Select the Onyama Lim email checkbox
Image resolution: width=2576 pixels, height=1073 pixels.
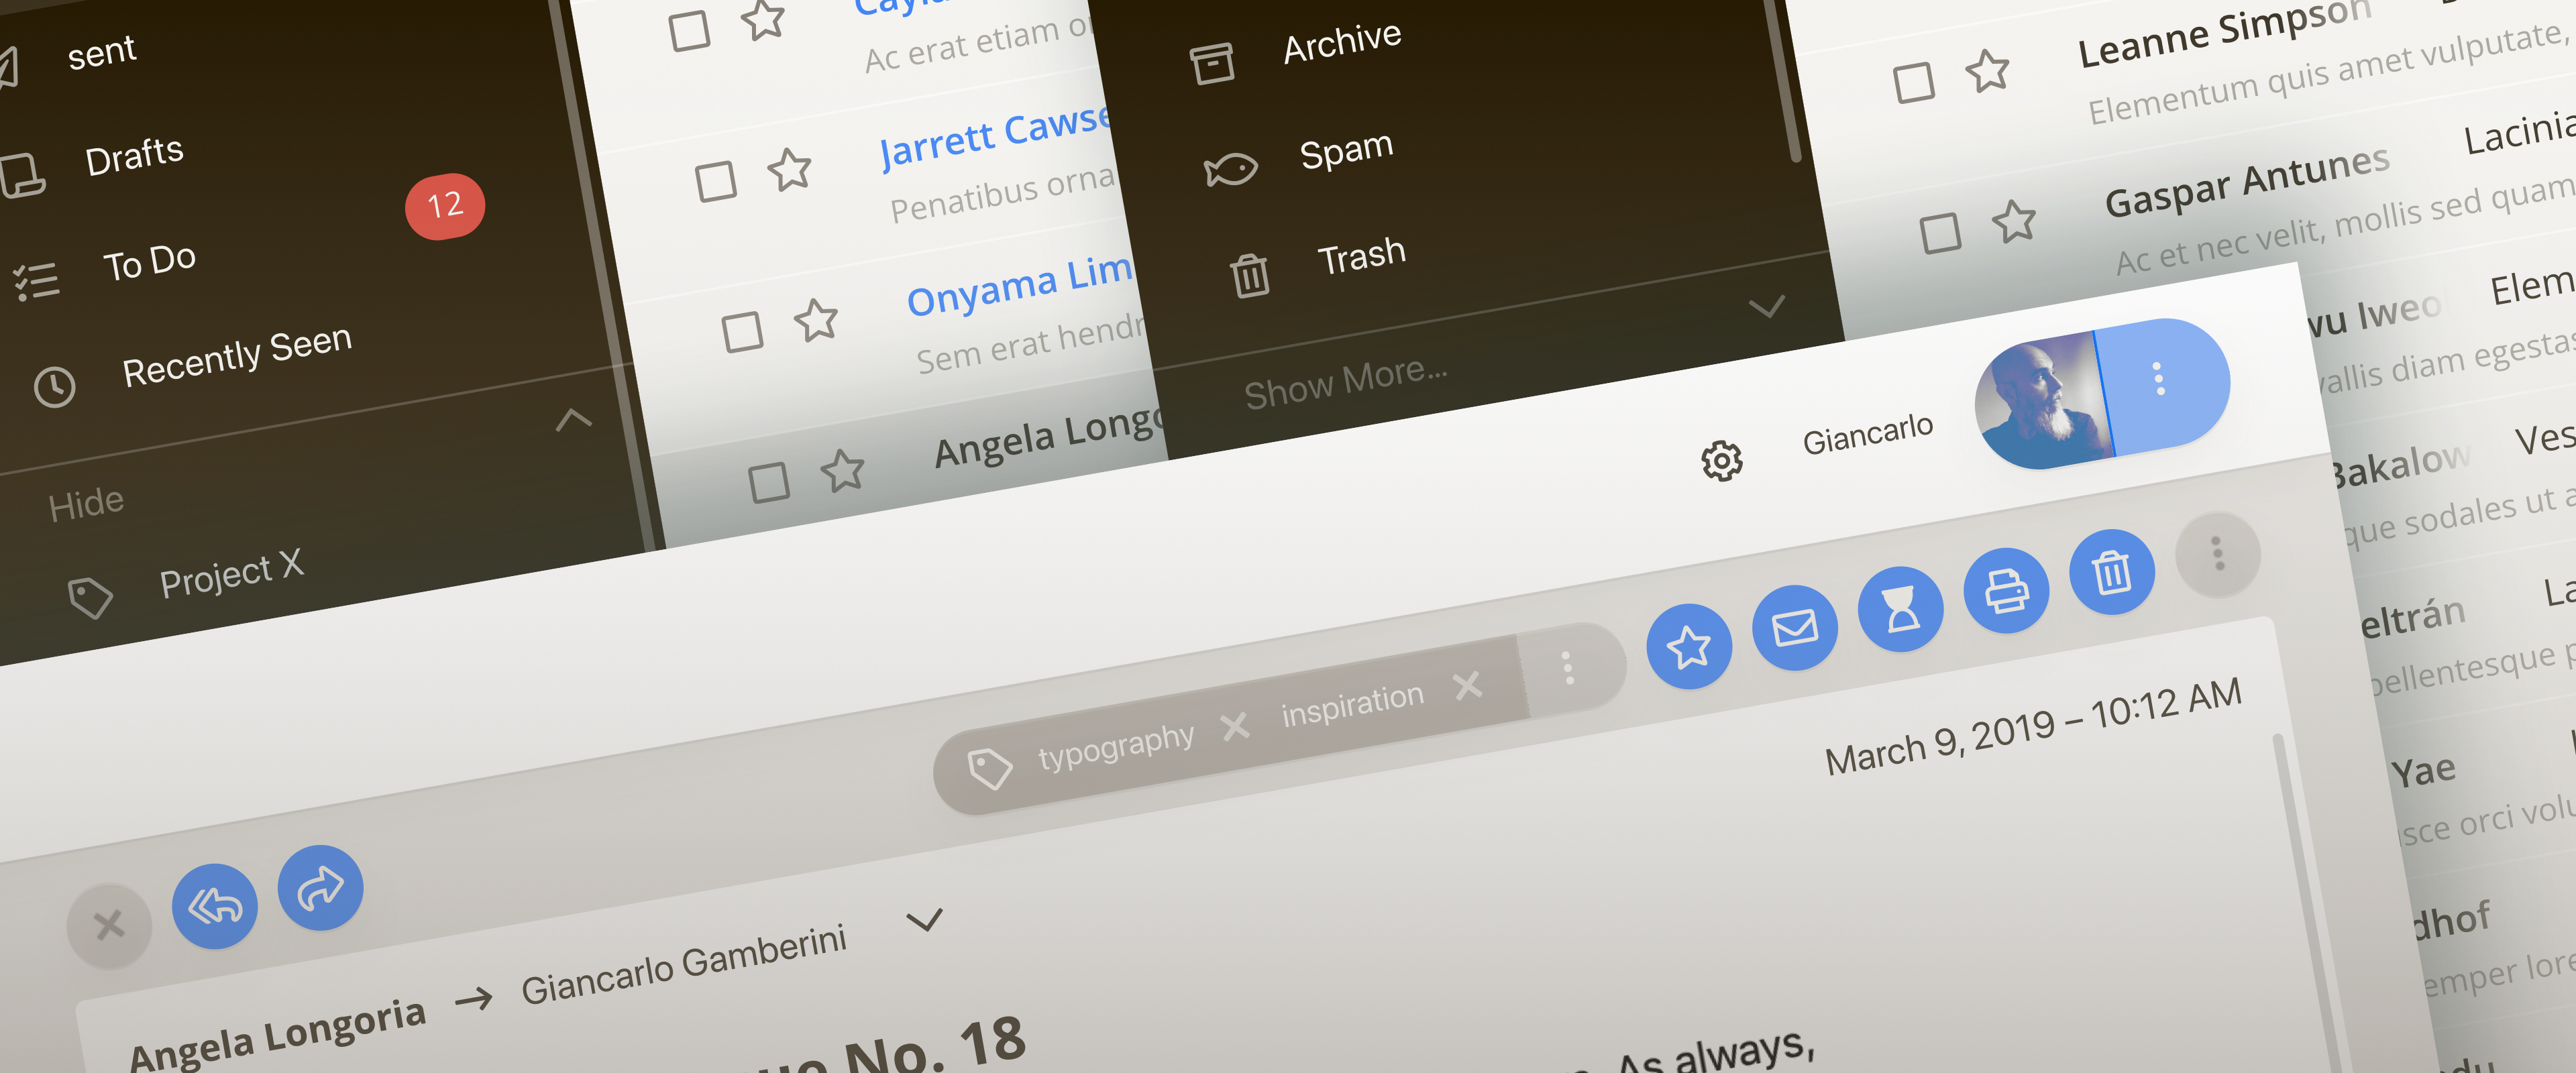click(742, 332)
